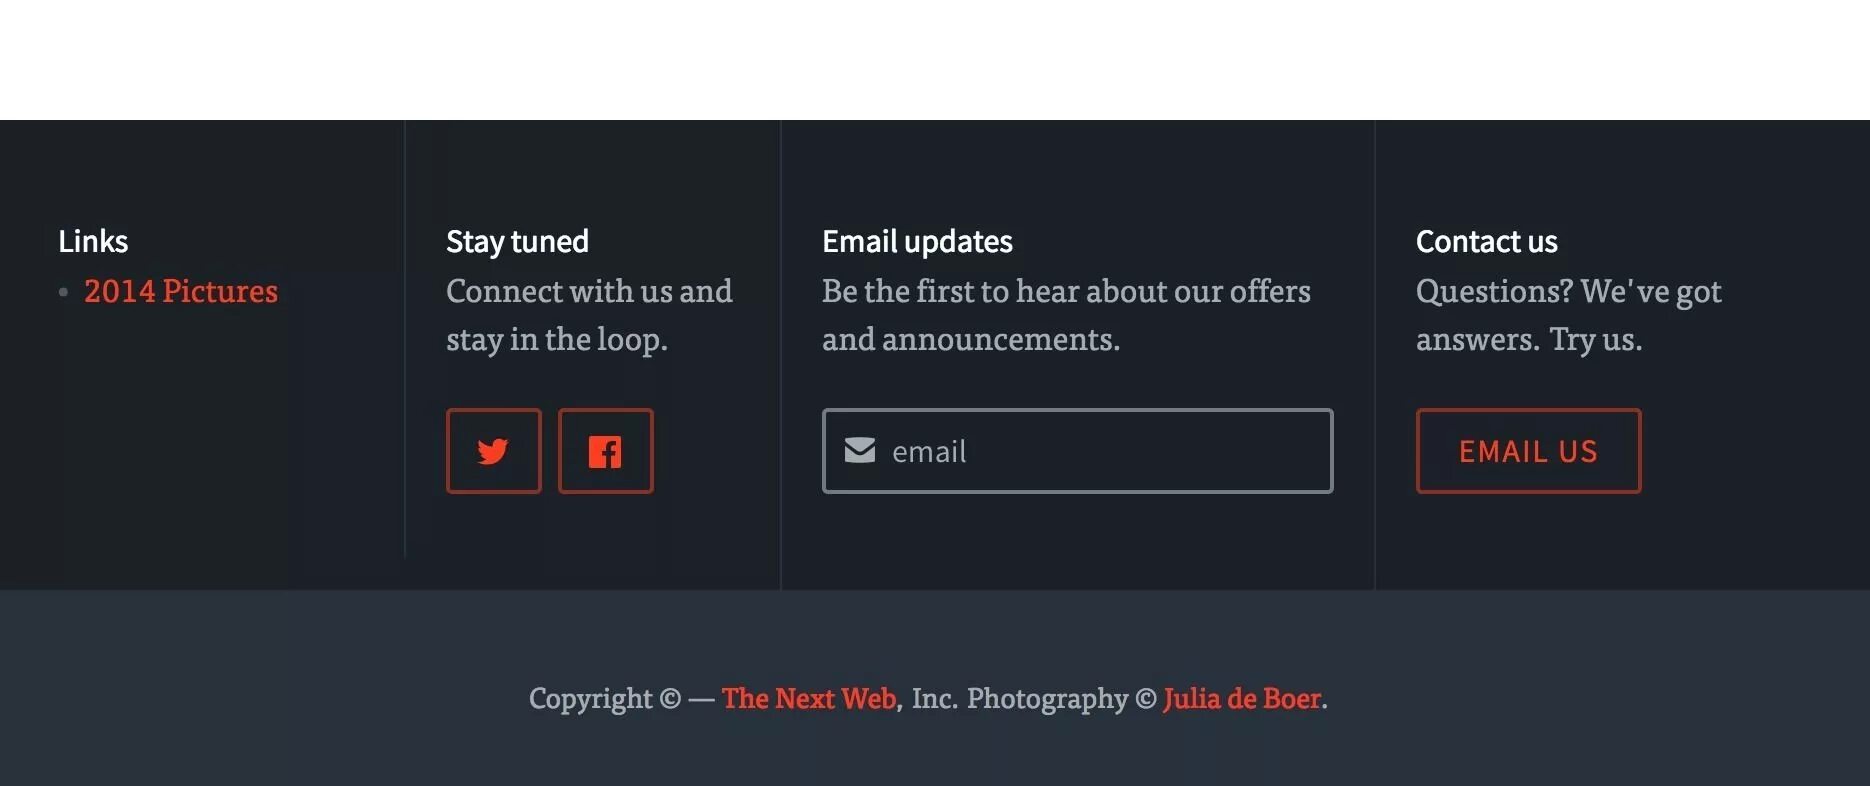Click the 'Copyright ©' text in footer
This screenshot has width=1870, height=786.
pos(605,698)
